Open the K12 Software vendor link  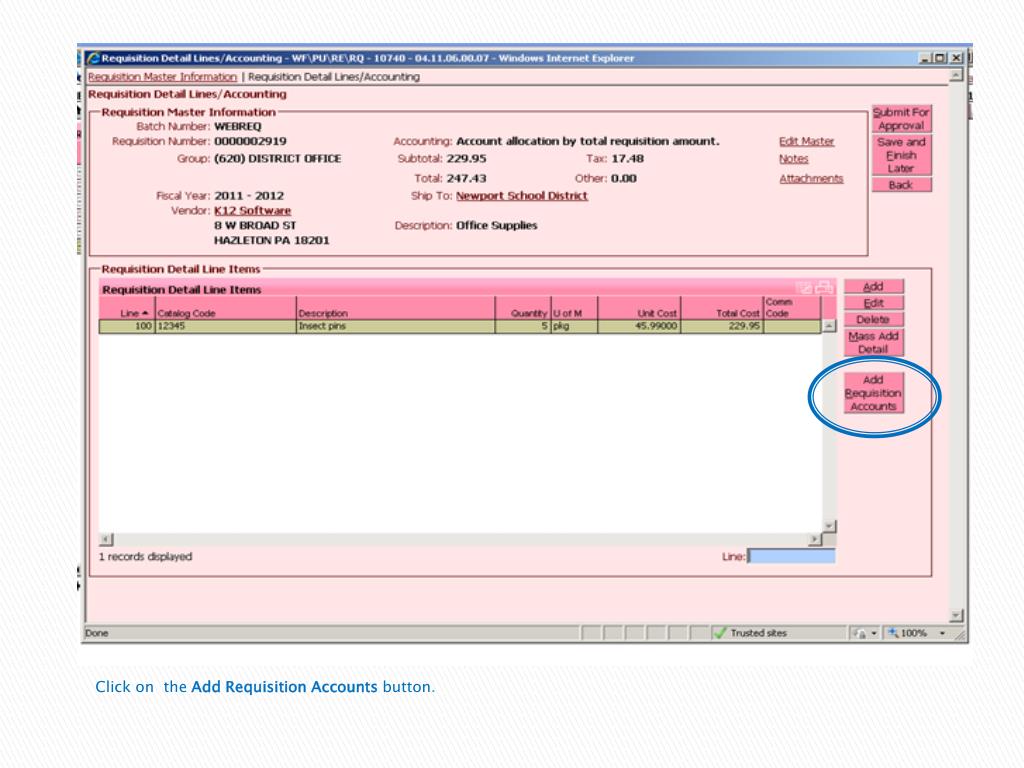(252, 210)
